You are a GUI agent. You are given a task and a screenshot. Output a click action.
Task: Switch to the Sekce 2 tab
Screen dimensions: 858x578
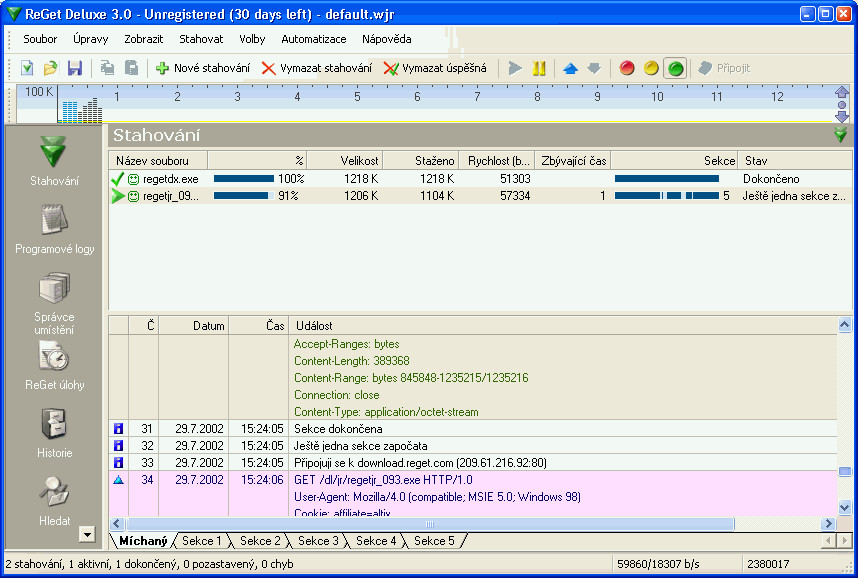pos(260,541)
